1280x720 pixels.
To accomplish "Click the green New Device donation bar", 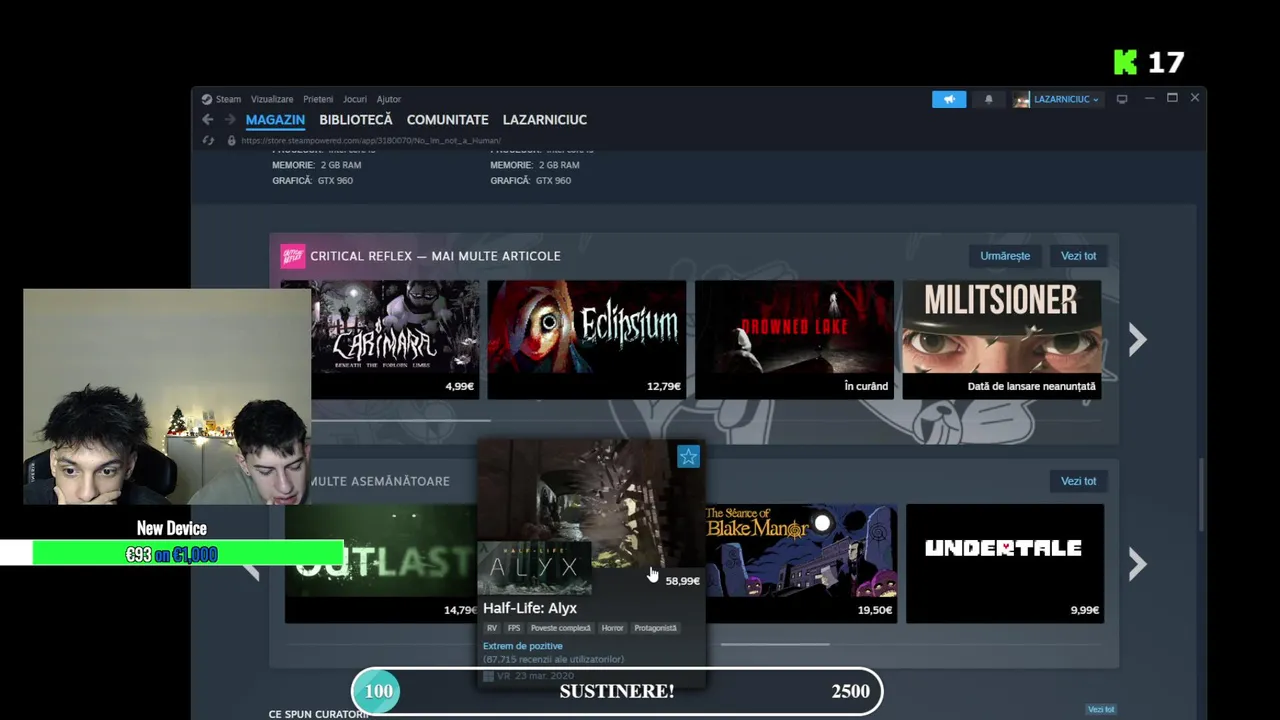I will [188, 554].
